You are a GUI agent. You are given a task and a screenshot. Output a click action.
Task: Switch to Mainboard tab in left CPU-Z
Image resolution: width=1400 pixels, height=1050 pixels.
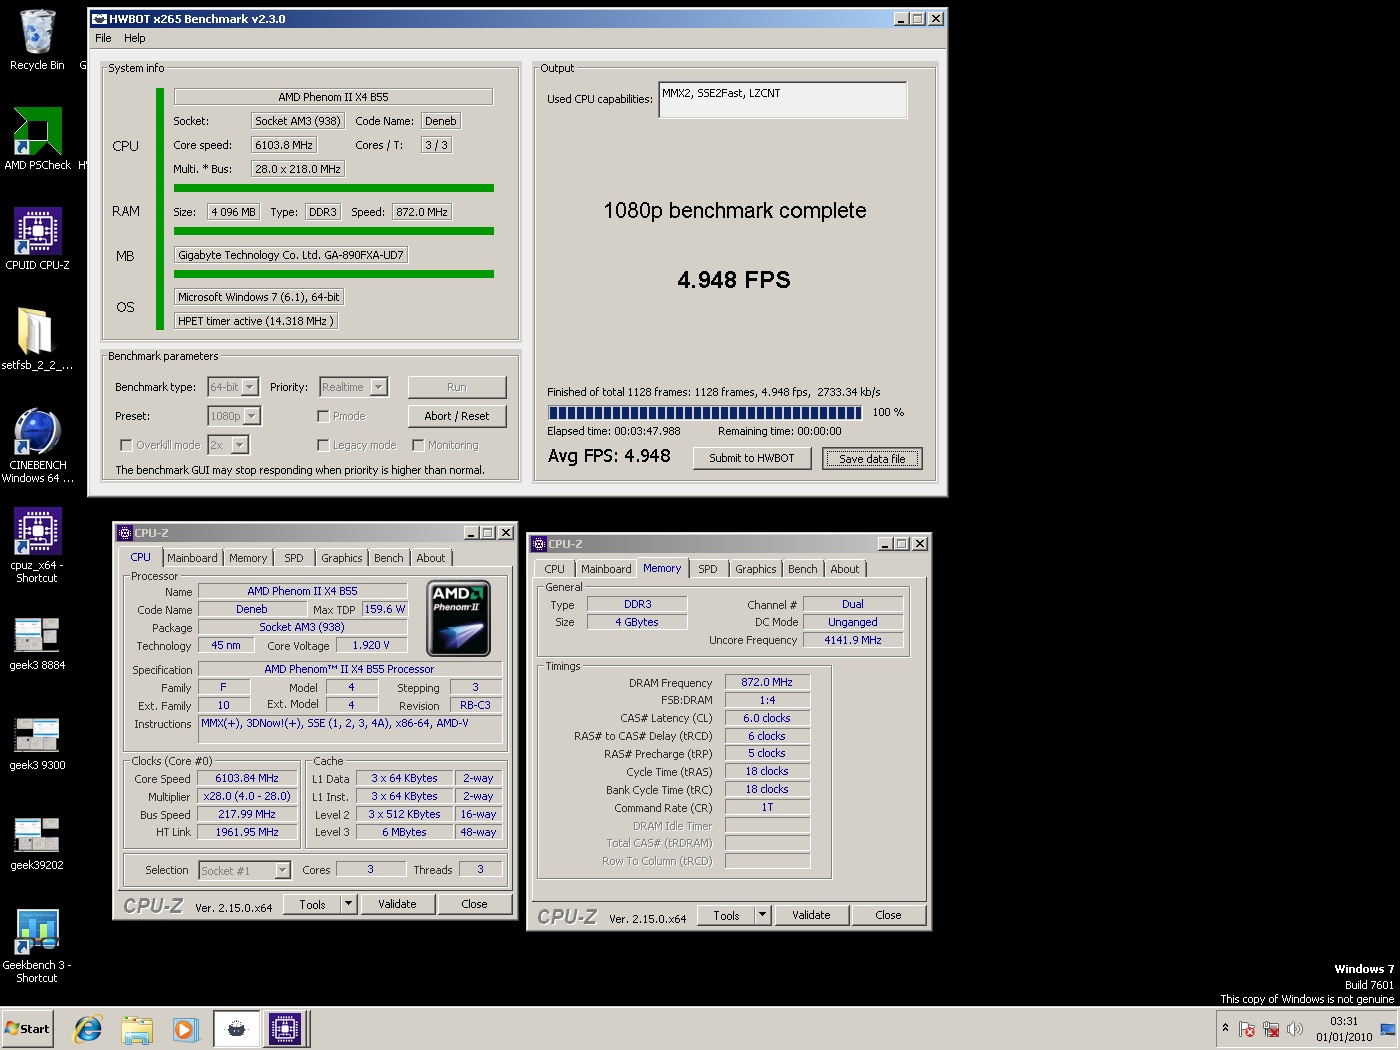192,558
